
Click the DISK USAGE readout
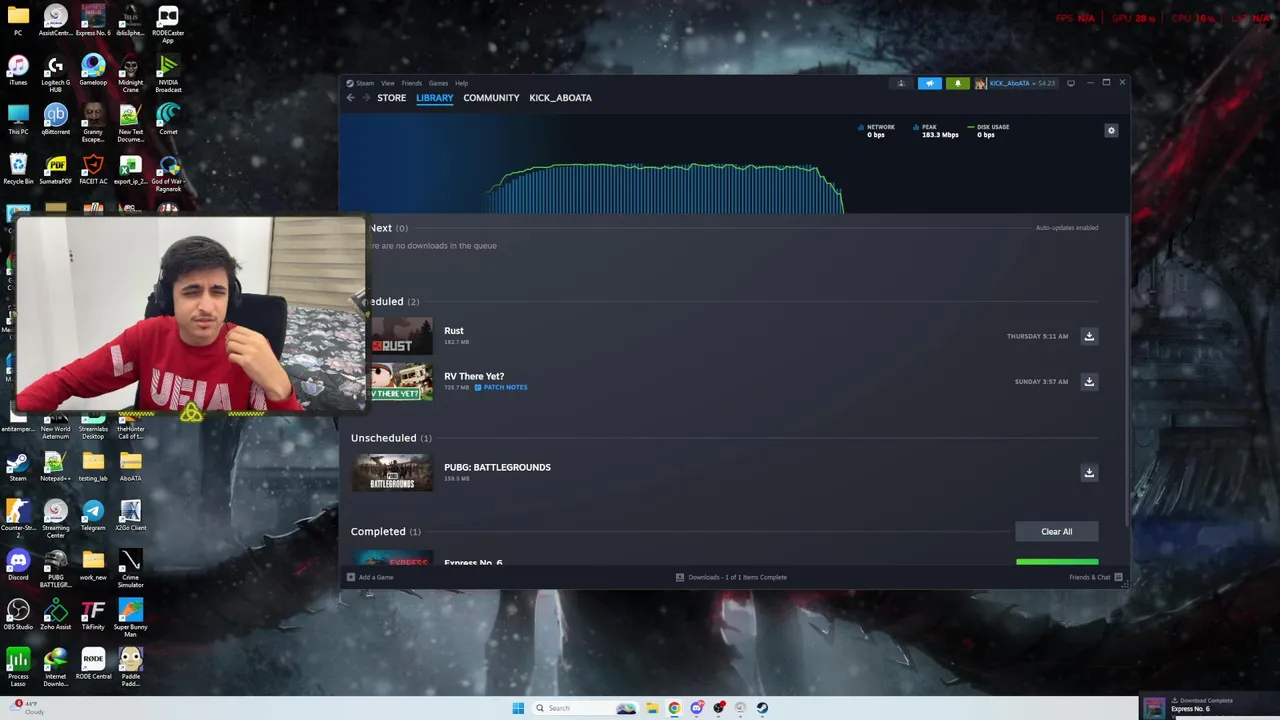pyautogui.click(x=988, y=131)
